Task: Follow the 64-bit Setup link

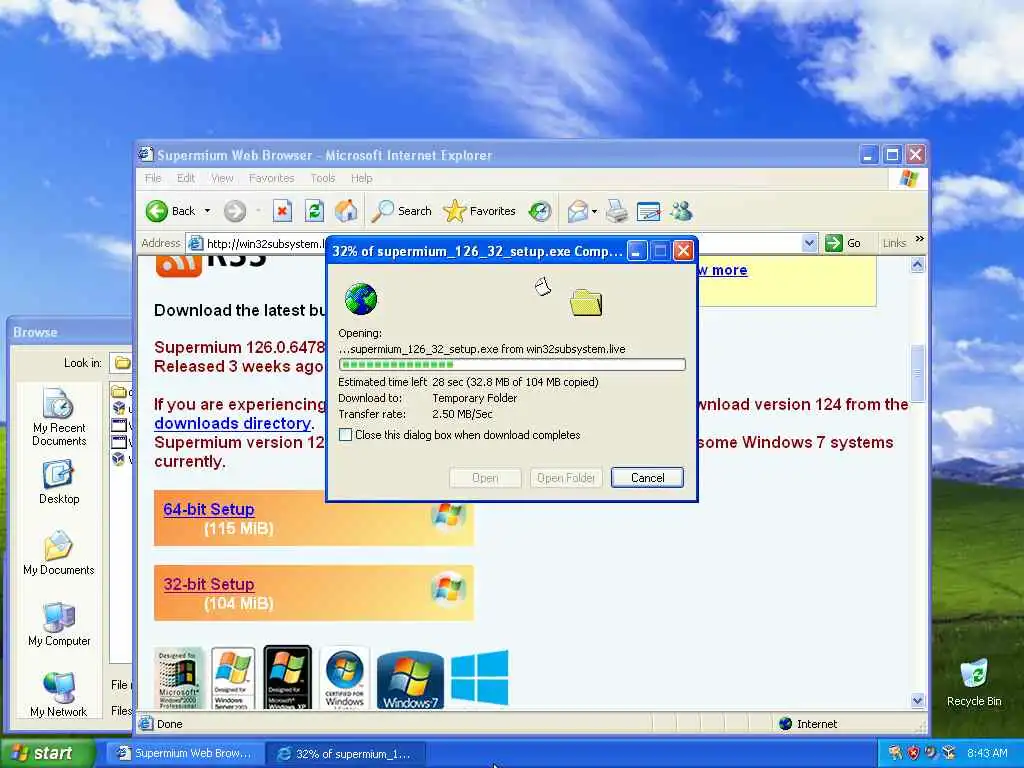Action: pyautogui.click(x=208, y=509)
